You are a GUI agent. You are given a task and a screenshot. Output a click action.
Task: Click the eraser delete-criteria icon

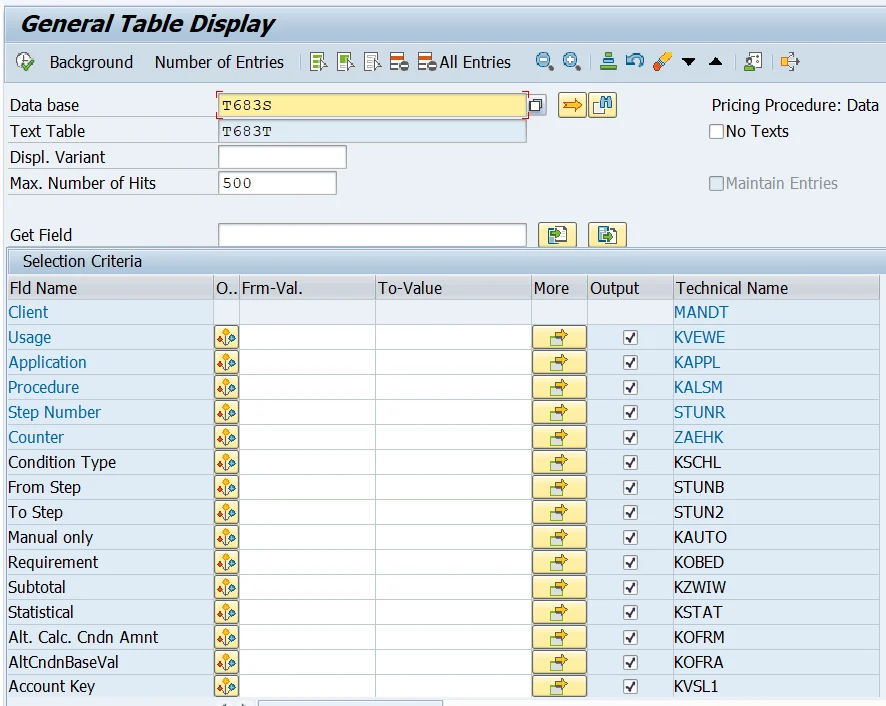click(x=662, y=61)
